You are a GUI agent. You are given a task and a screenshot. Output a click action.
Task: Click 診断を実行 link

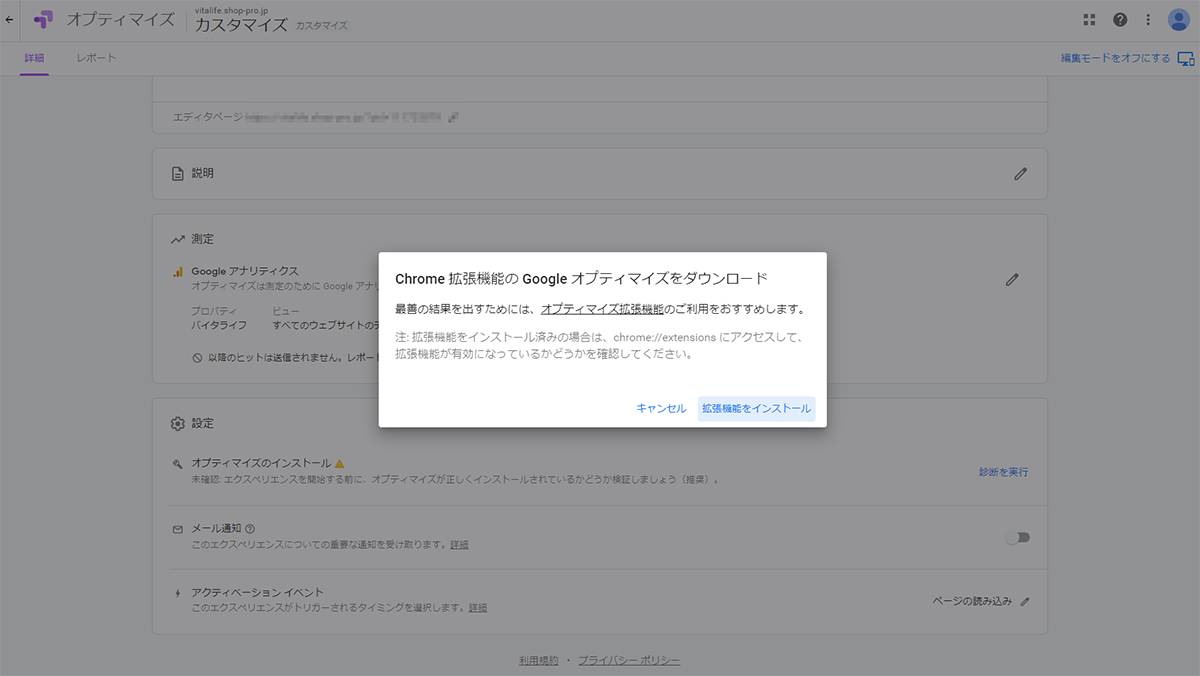click(x=1003, y=472)
